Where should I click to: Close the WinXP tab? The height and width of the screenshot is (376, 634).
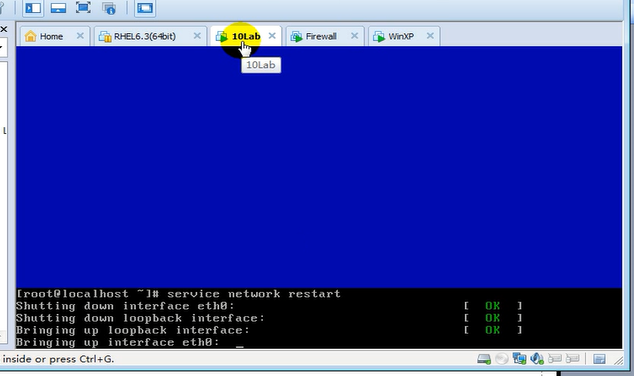(430, 36)
